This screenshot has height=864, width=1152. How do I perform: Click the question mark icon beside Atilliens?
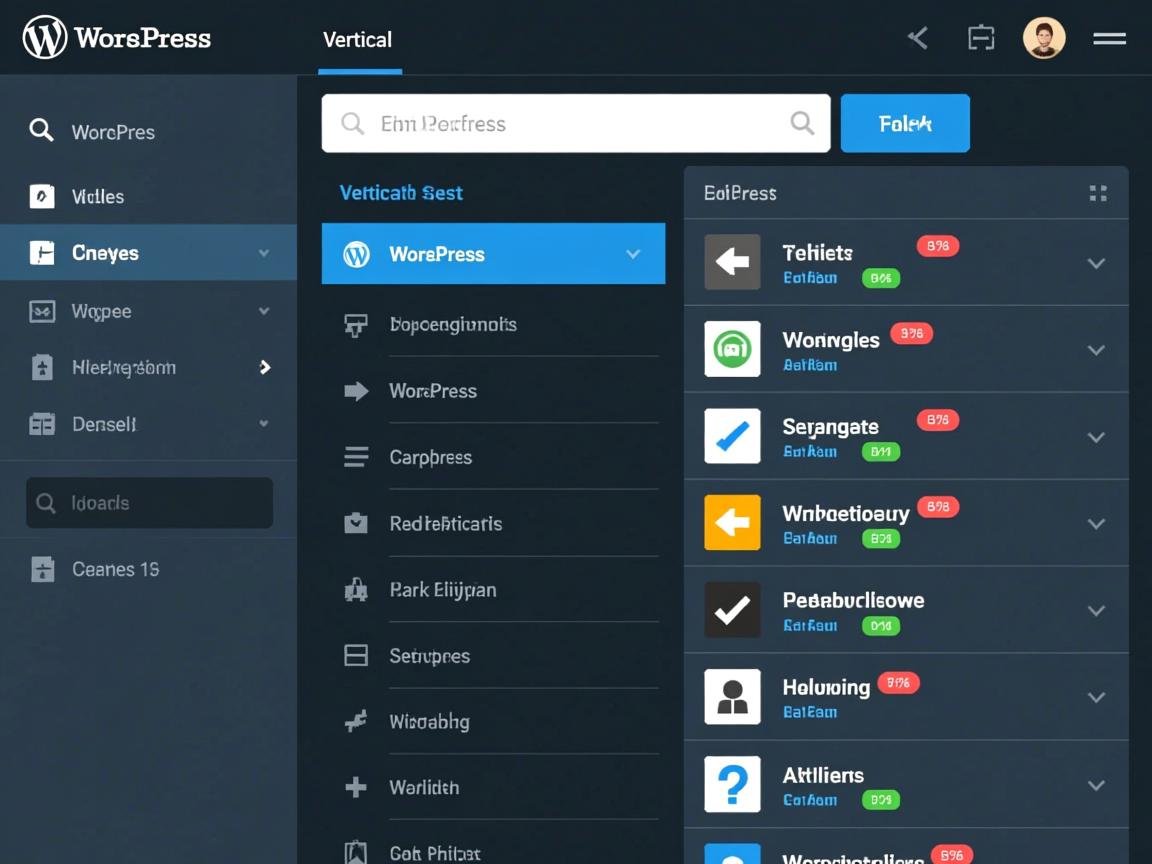tap(732, 784)
